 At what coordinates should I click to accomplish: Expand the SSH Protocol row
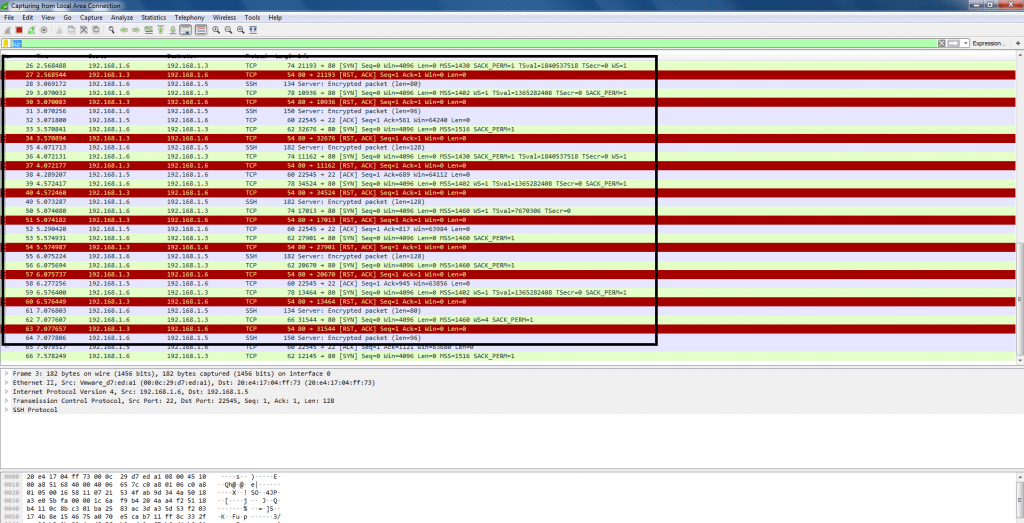(7, 410)
